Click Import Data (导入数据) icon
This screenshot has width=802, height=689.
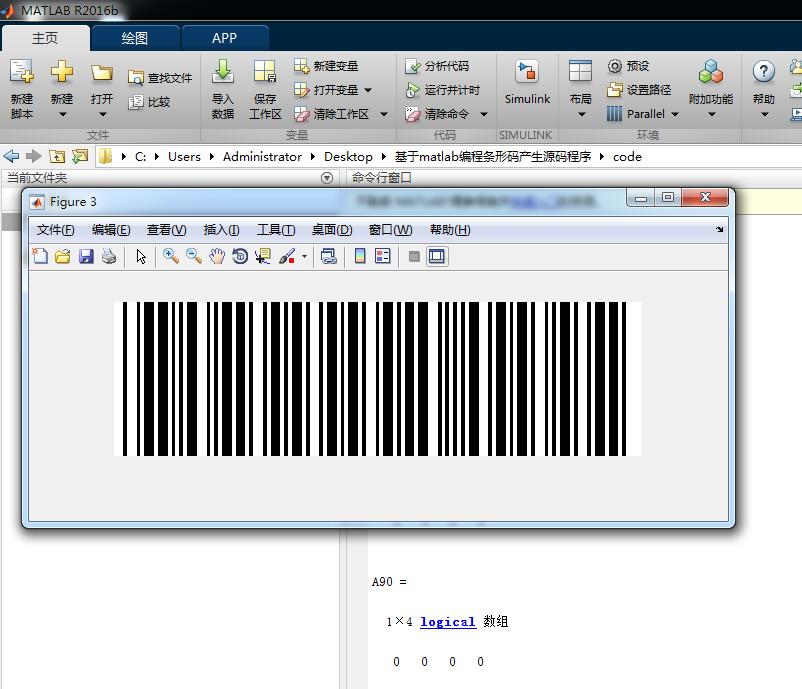coord(222,72)
